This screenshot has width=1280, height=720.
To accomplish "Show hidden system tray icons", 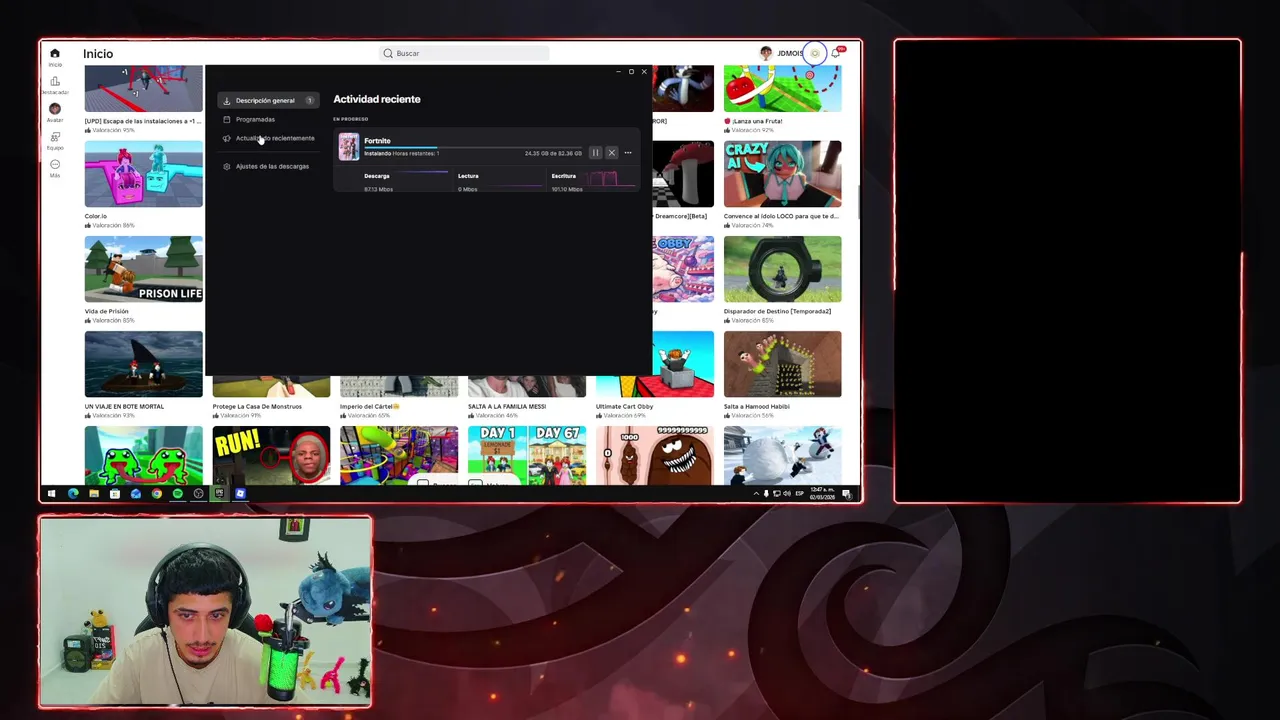I will [756, 494].
